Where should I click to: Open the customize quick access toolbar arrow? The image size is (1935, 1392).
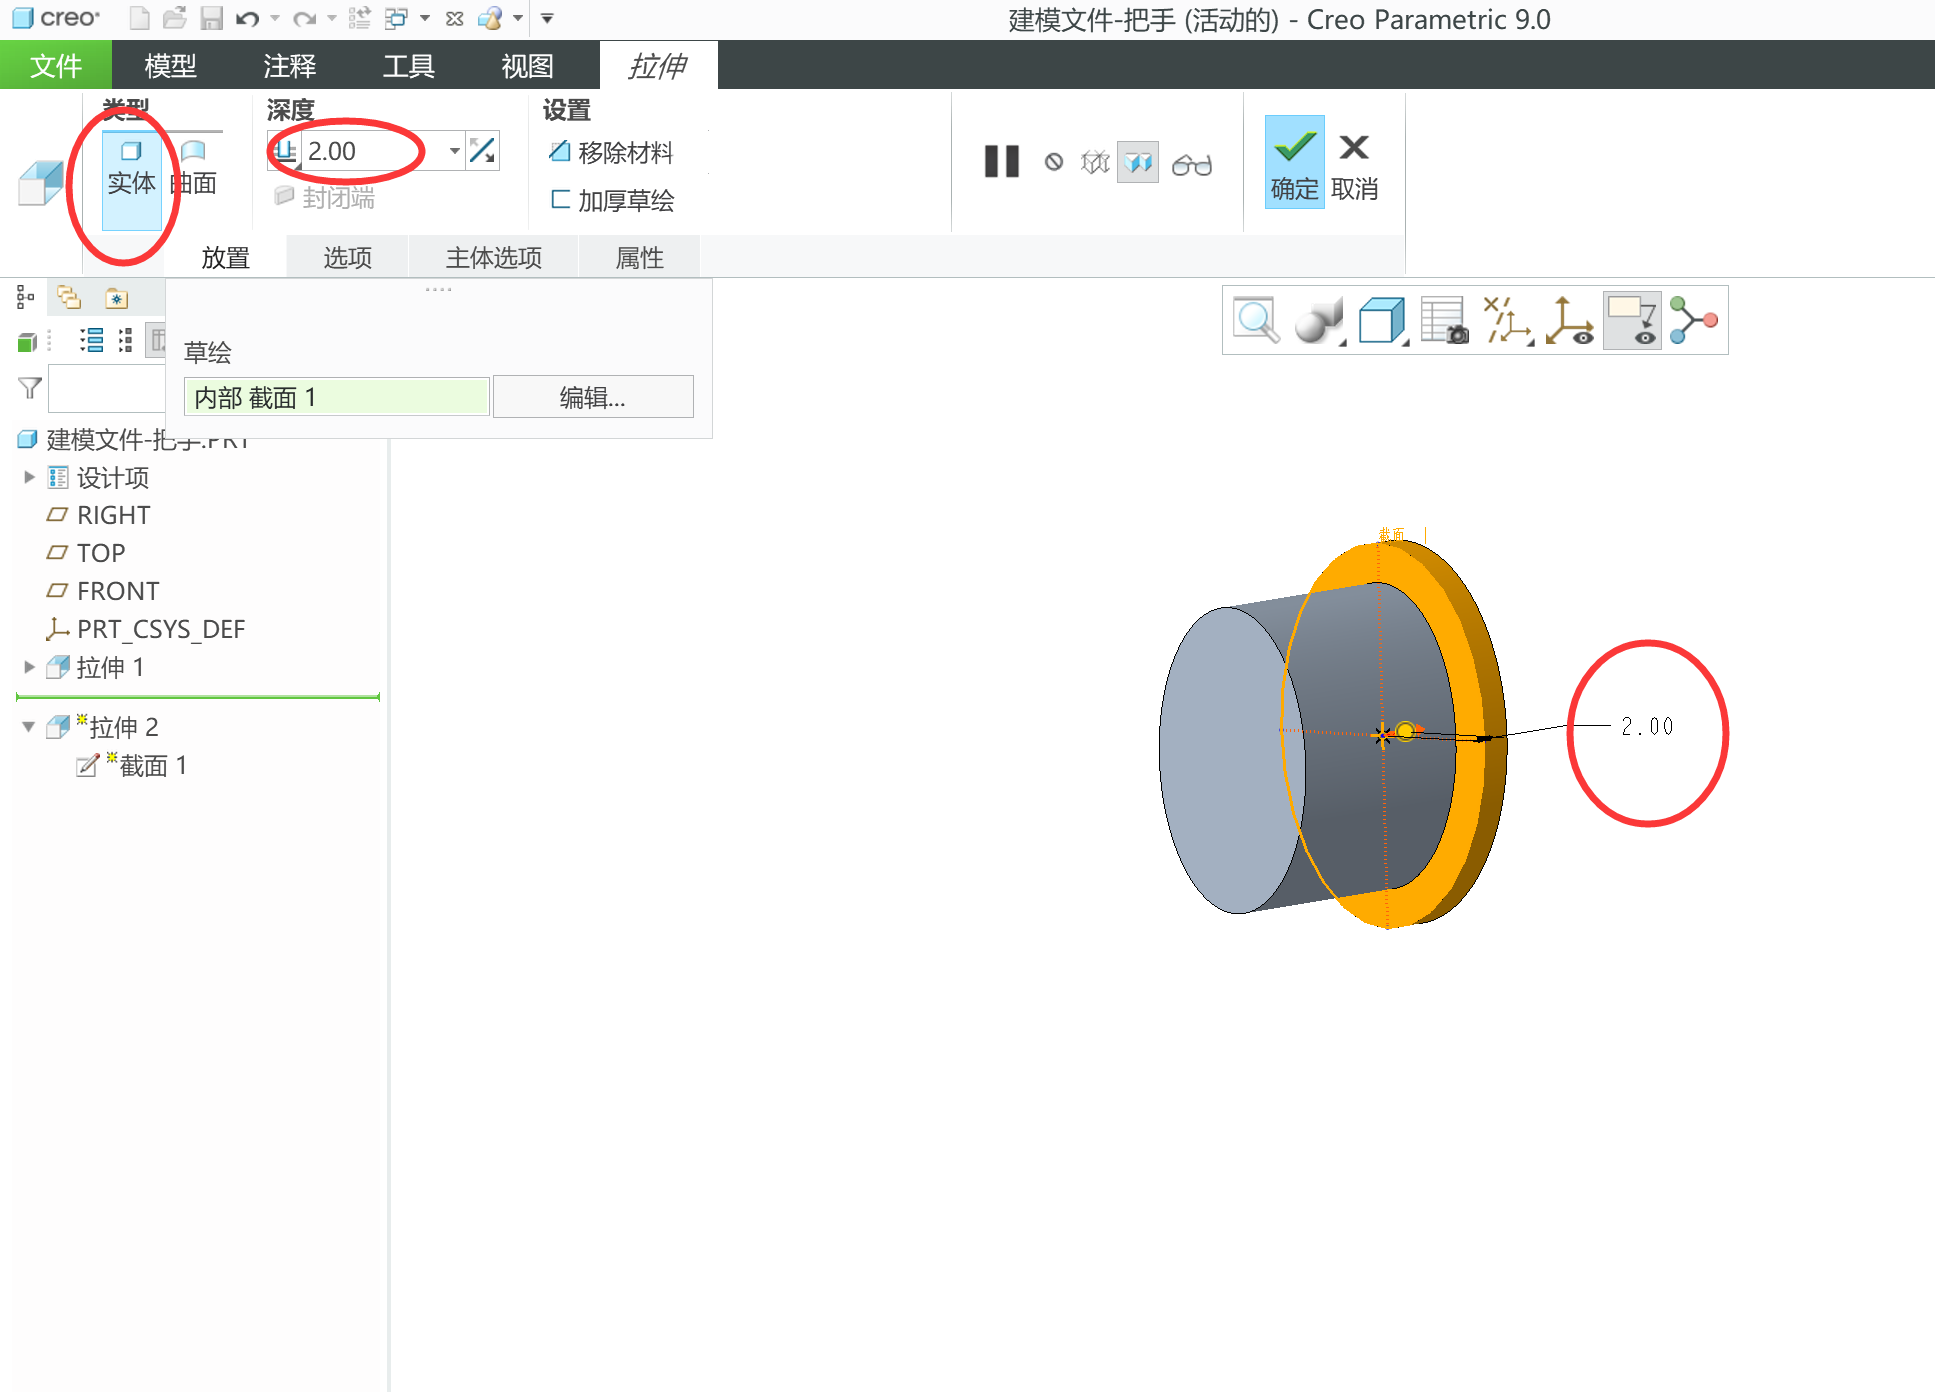tap(547, 18)
